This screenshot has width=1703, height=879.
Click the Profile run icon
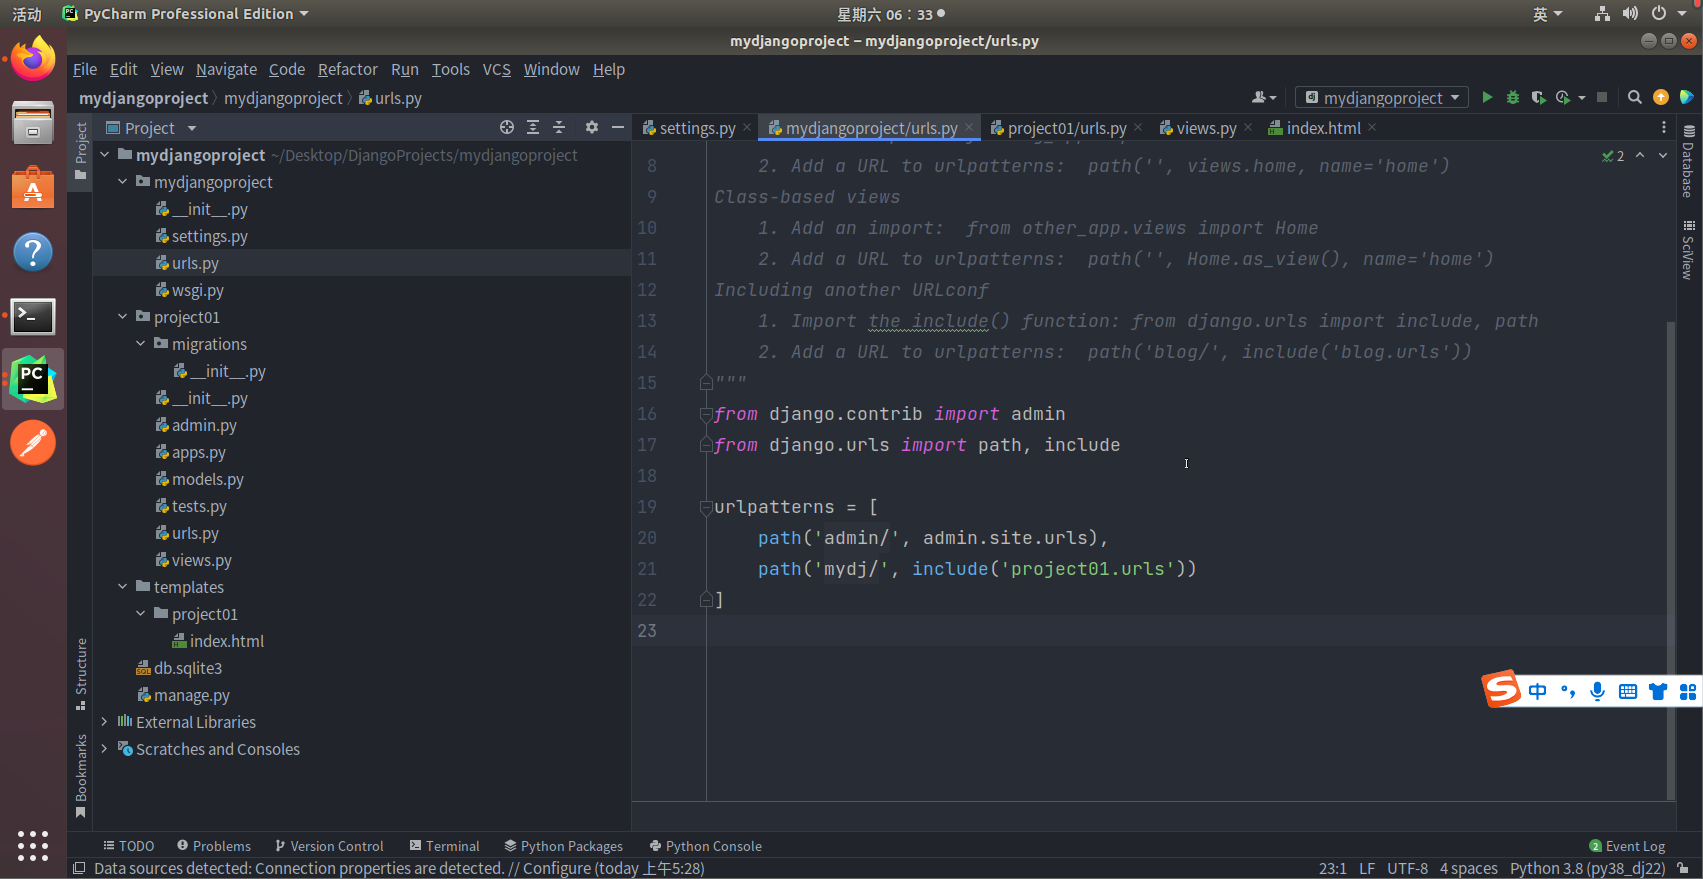click(x=1563, y=97)
